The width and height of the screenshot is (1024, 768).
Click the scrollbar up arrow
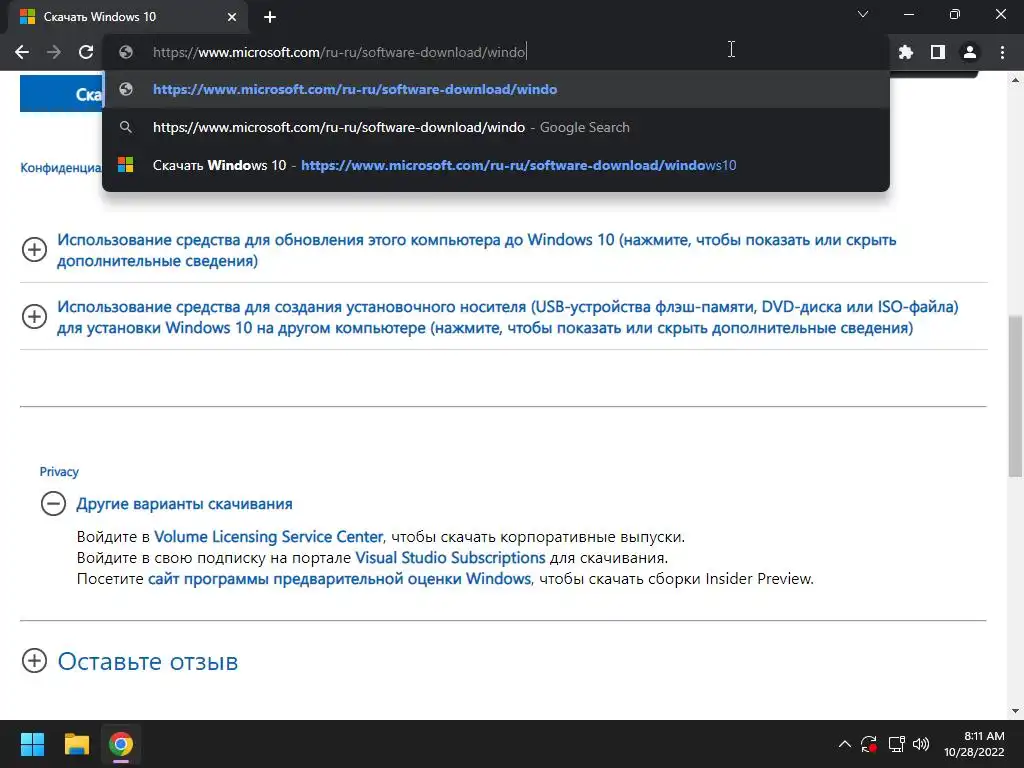coord(1015,80)
